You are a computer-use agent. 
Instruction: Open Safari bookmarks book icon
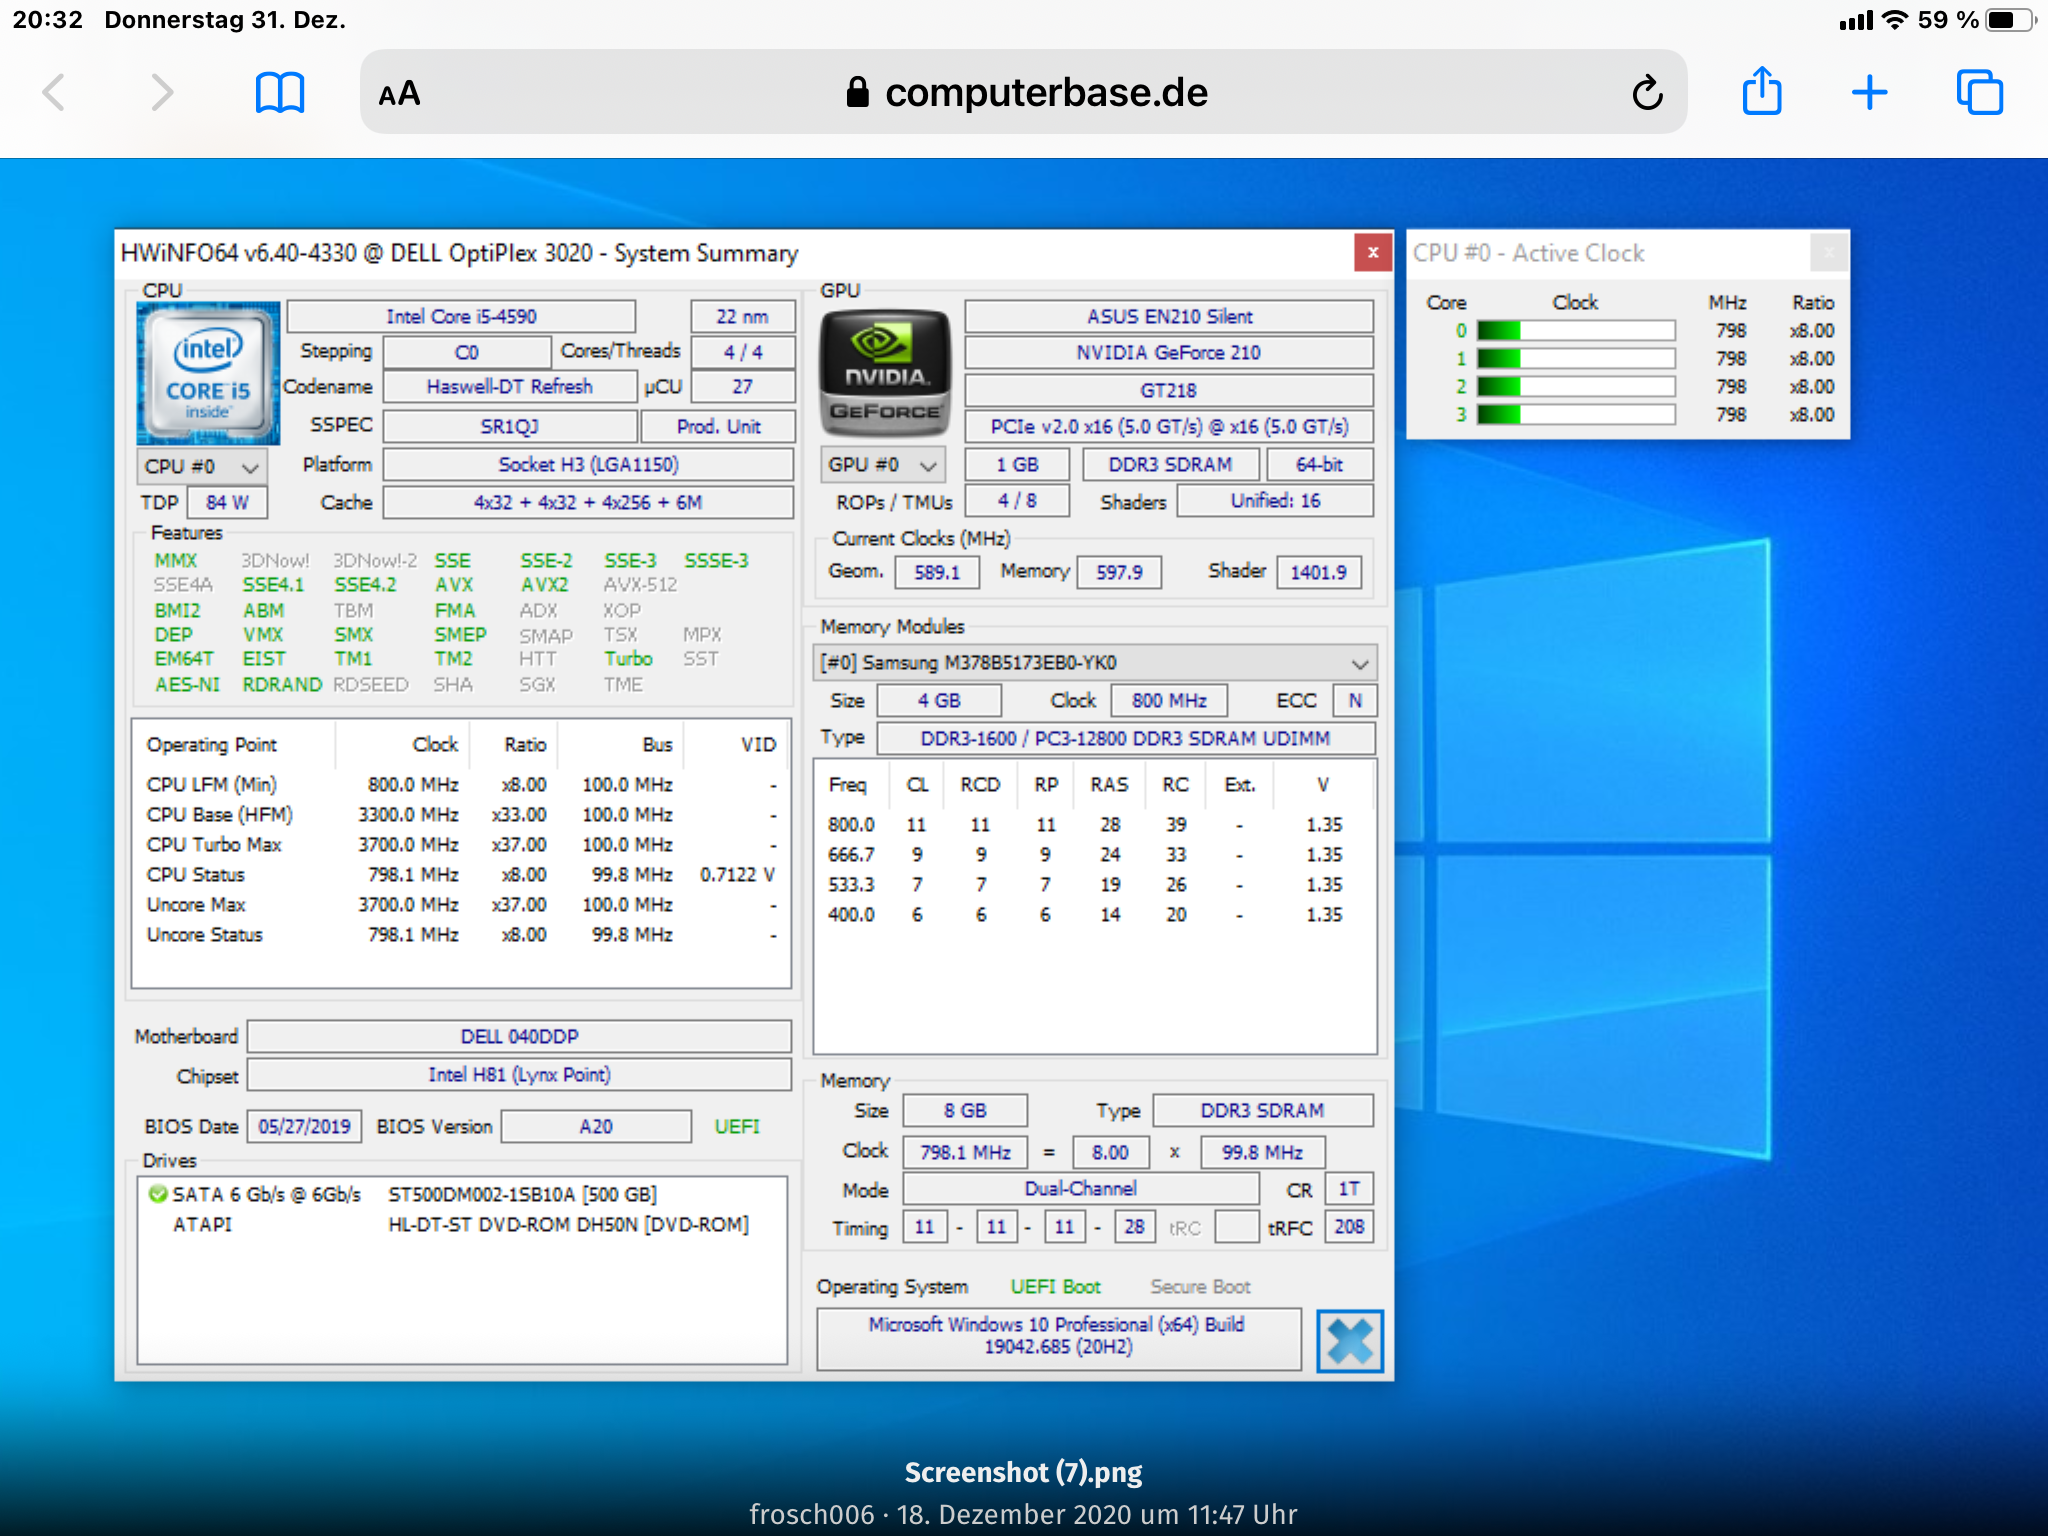279,93
